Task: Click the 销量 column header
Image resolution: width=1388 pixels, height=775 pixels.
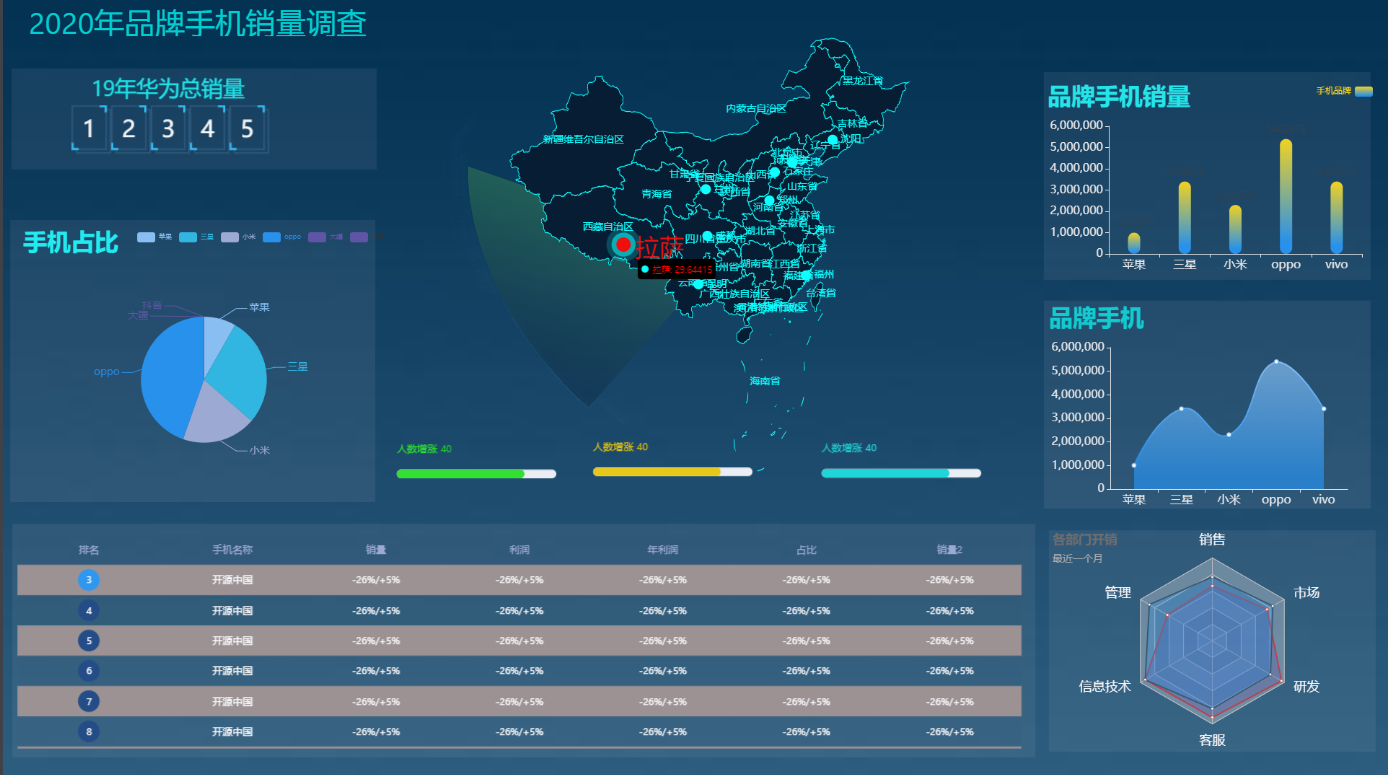Action: click(x=376, y=550)
